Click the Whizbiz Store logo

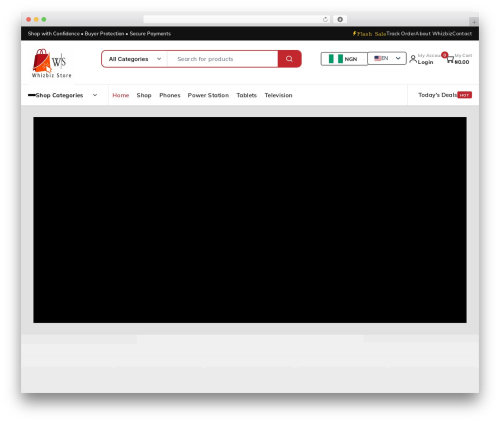click(x=52, y=63)
